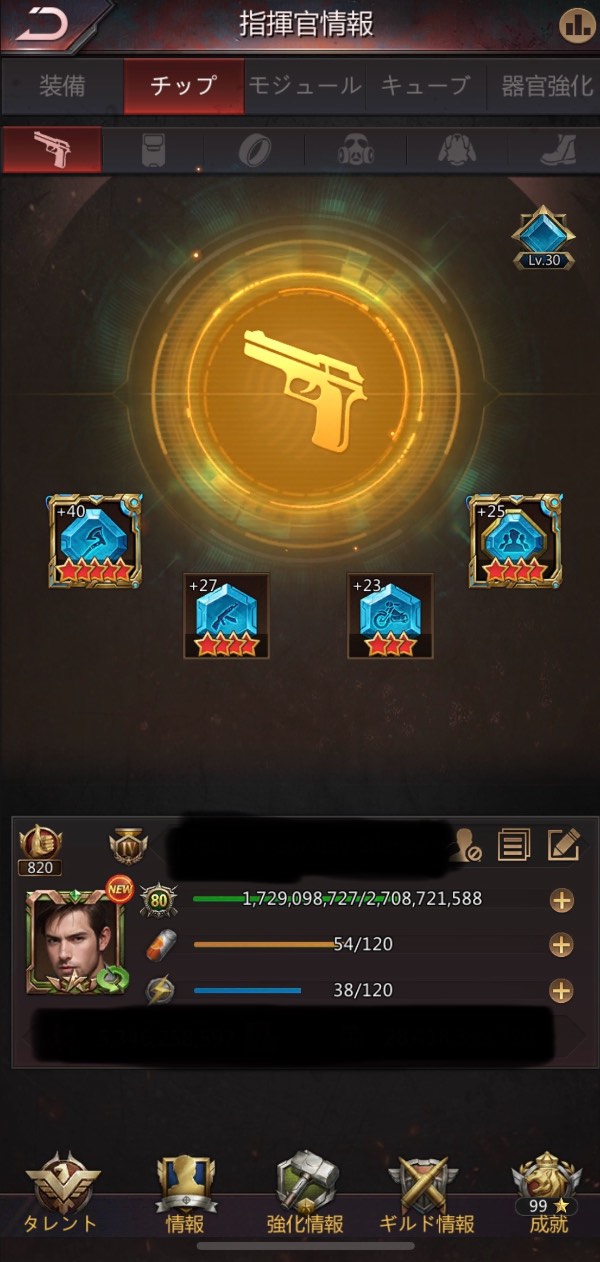Viewport: 600px width, 1262px height.
Task: Tap the back arrow button
Action: 45,25
